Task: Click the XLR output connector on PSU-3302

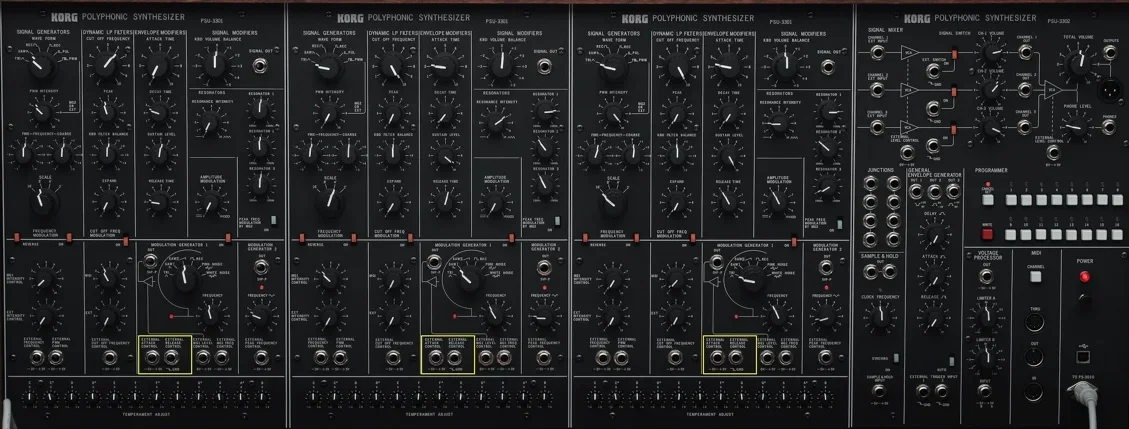Action: coord(1110,89)
